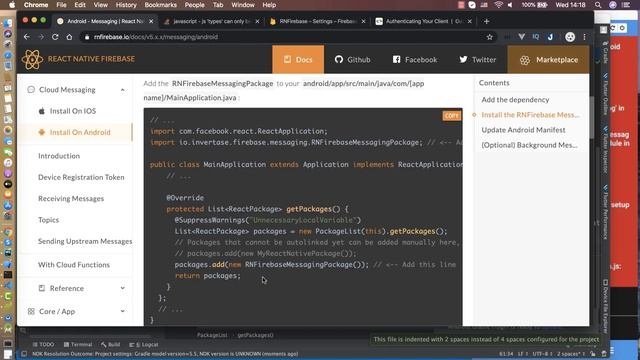Viewport: 640px width, 360px height.
Task: Close the Authenticating Your Client tab
Action: coord(469,21)
